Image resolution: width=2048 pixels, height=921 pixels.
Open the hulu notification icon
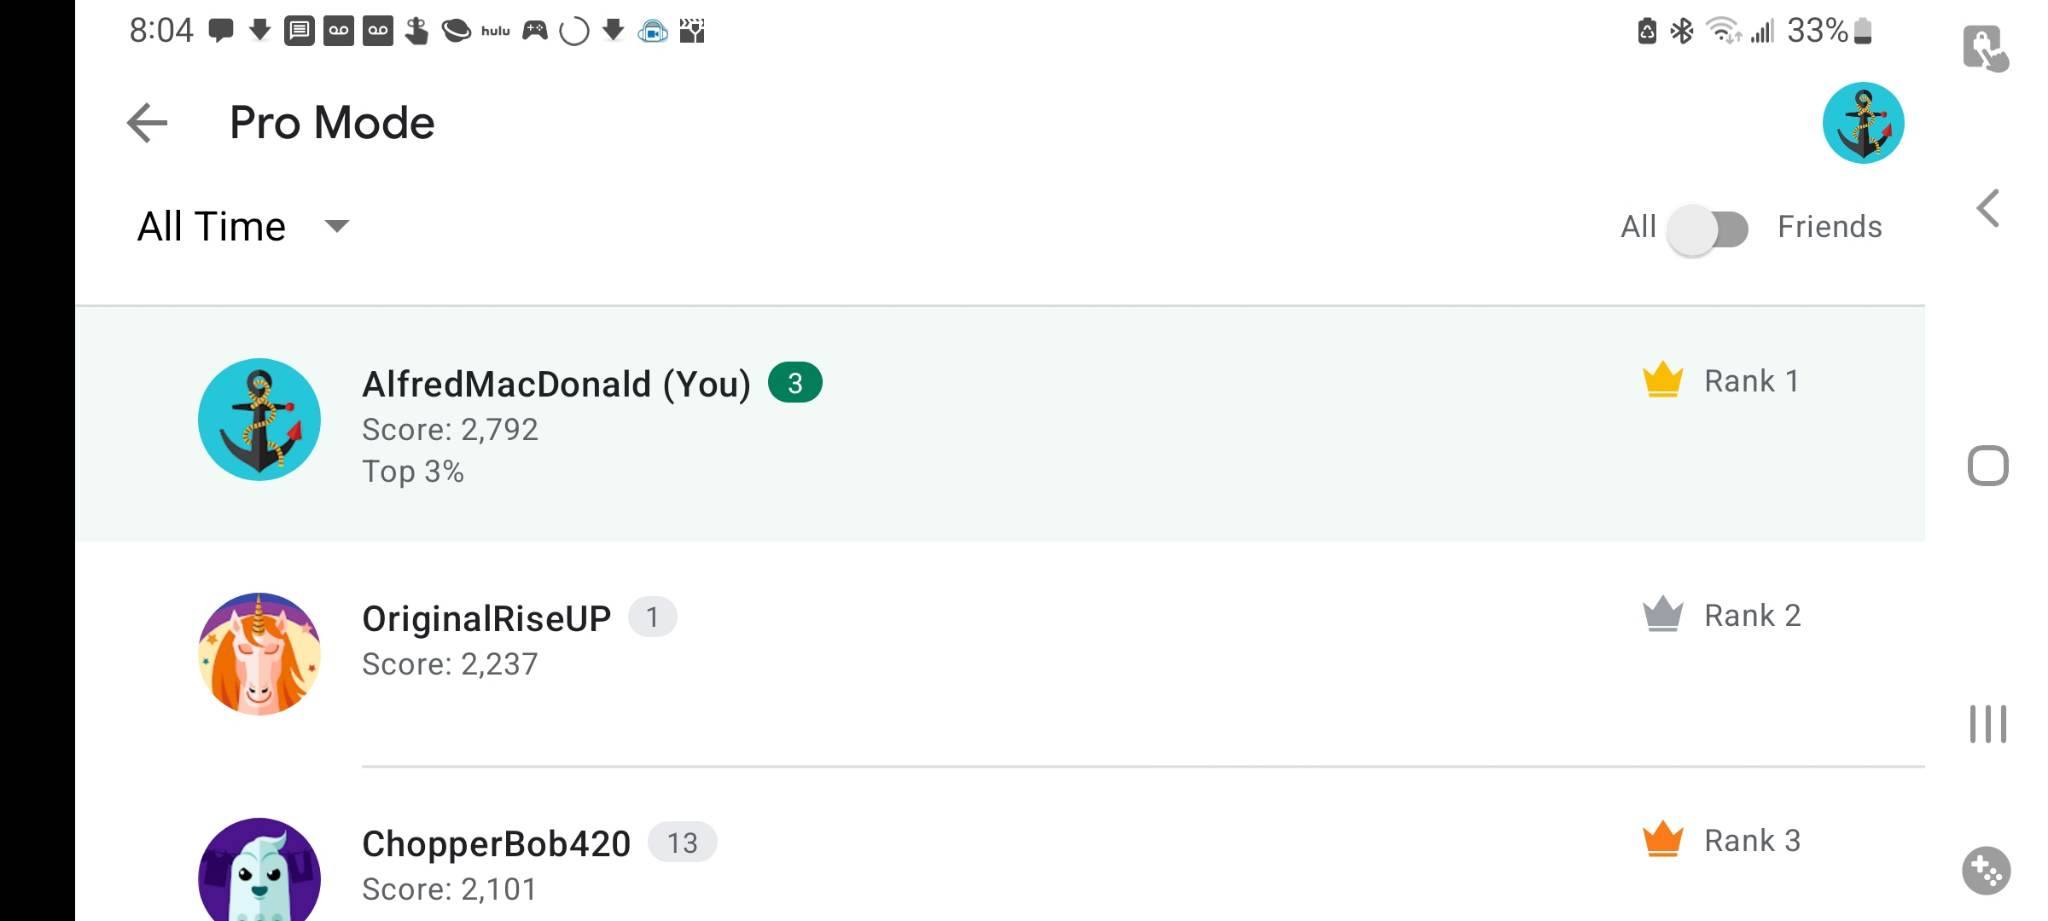494,30
